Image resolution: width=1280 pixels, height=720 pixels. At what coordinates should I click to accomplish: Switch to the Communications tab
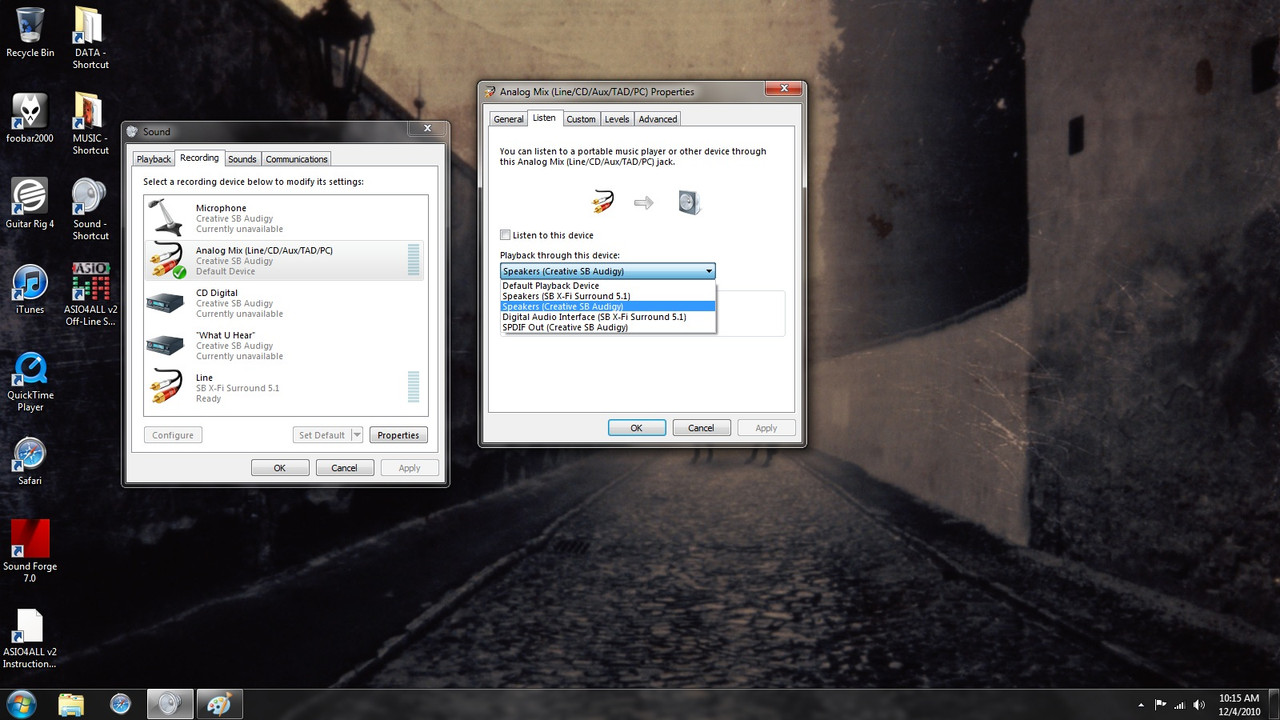tap(297, 159)
